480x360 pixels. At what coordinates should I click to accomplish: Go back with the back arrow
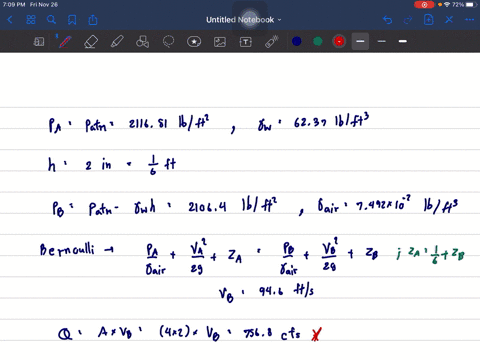10,20
